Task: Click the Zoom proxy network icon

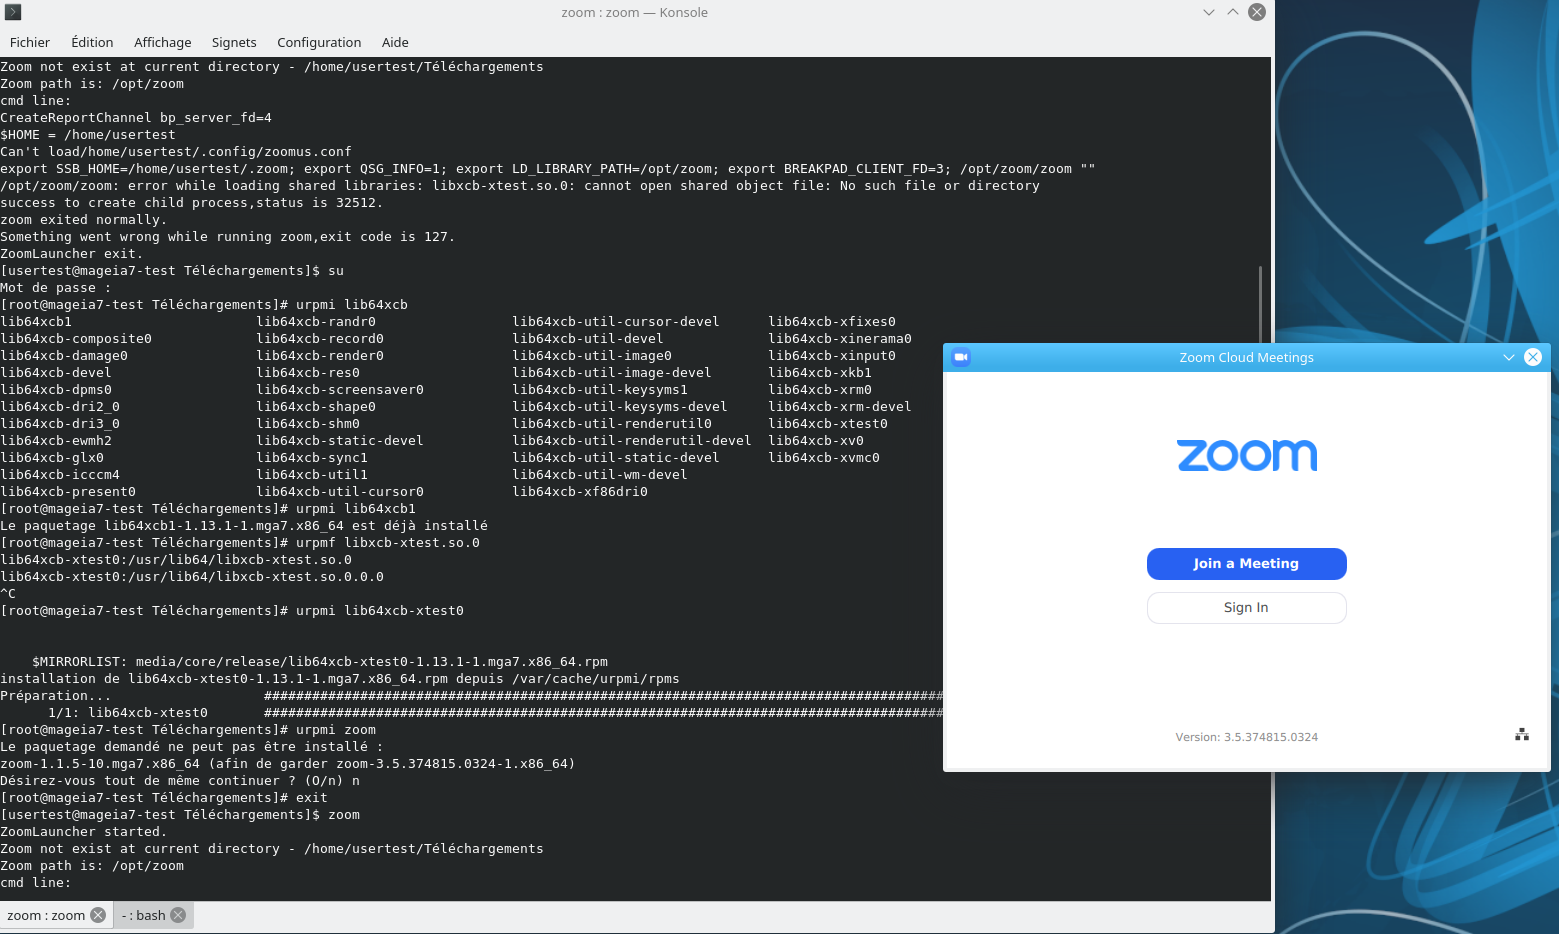Action: coord(1522,735)
